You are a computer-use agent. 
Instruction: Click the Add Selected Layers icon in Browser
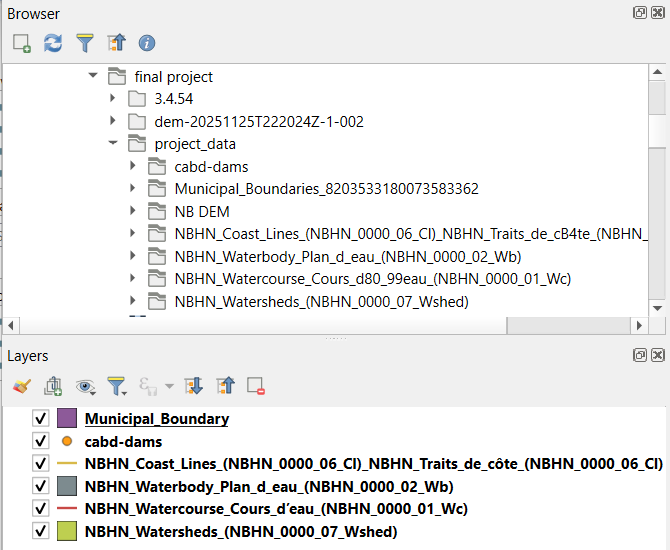(22, 43)
